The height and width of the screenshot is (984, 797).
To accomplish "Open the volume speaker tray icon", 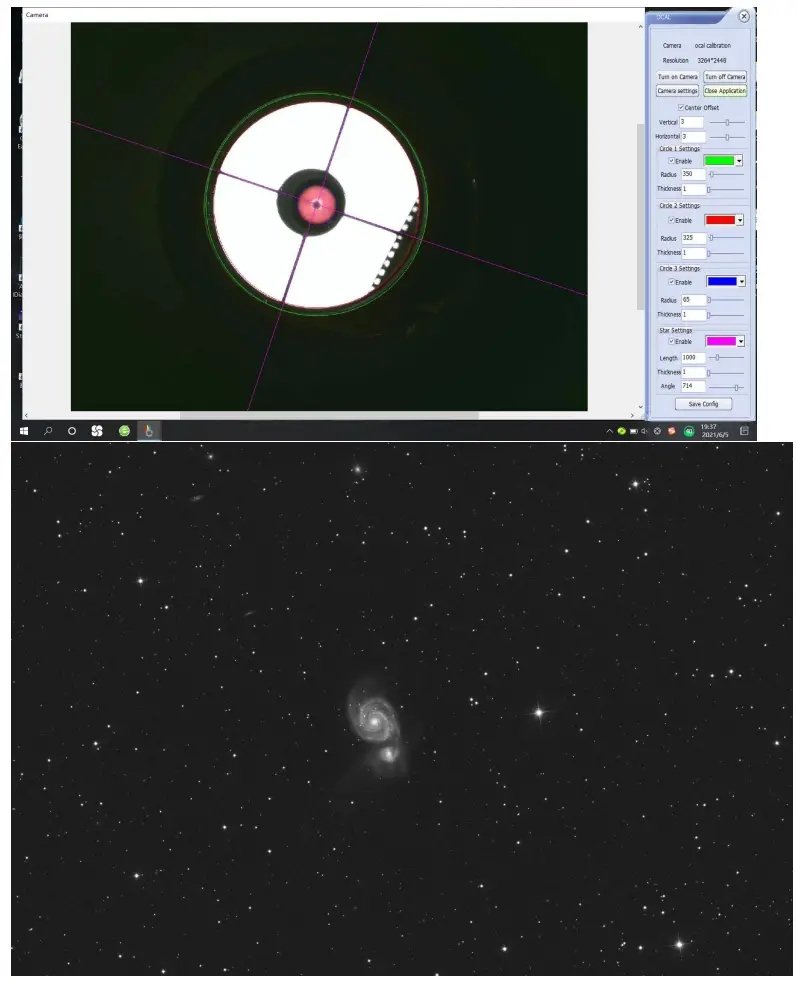I will click(645, 431).
